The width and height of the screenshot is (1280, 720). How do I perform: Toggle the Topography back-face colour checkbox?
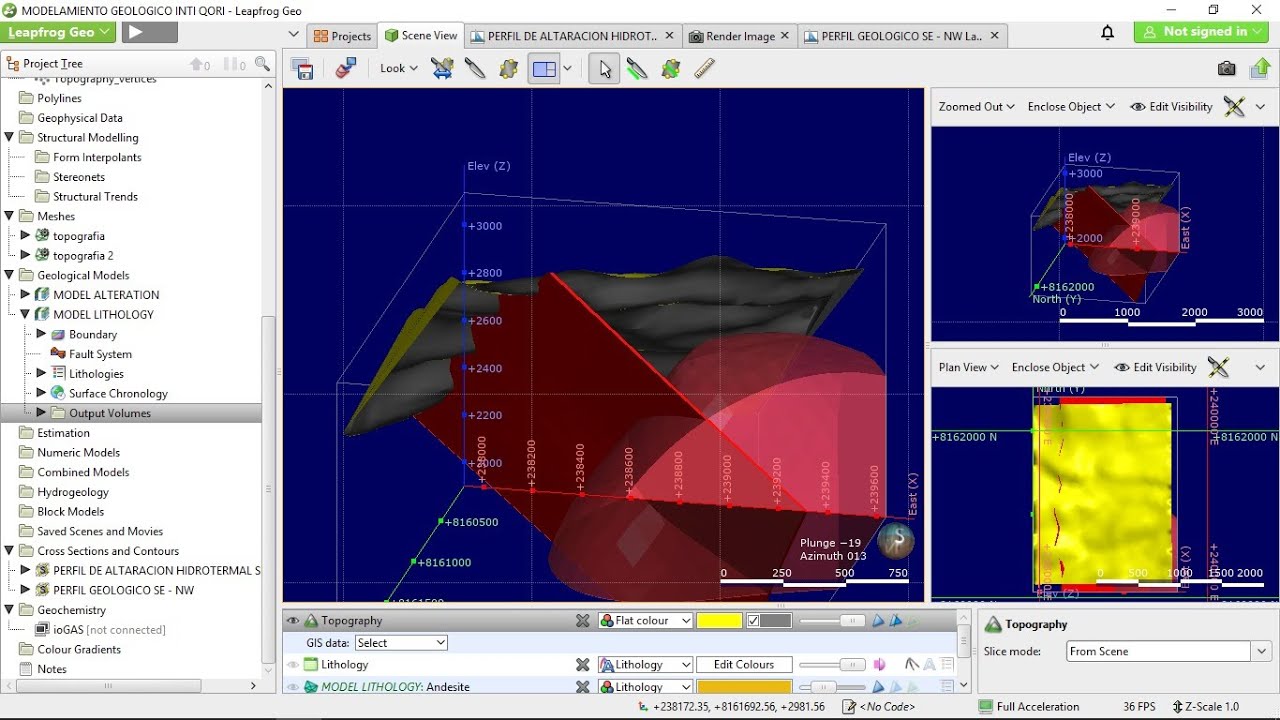click(753, 621)
